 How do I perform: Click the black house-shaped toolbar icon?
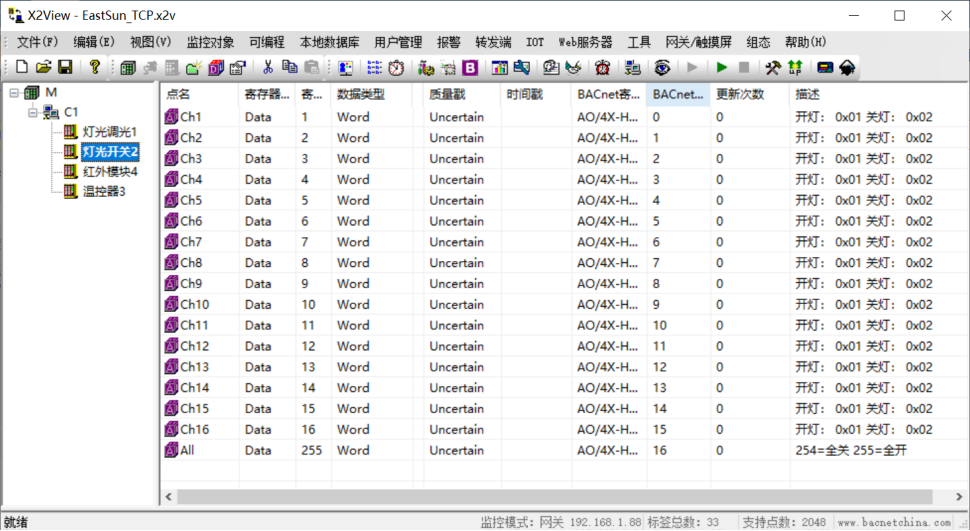847,67
